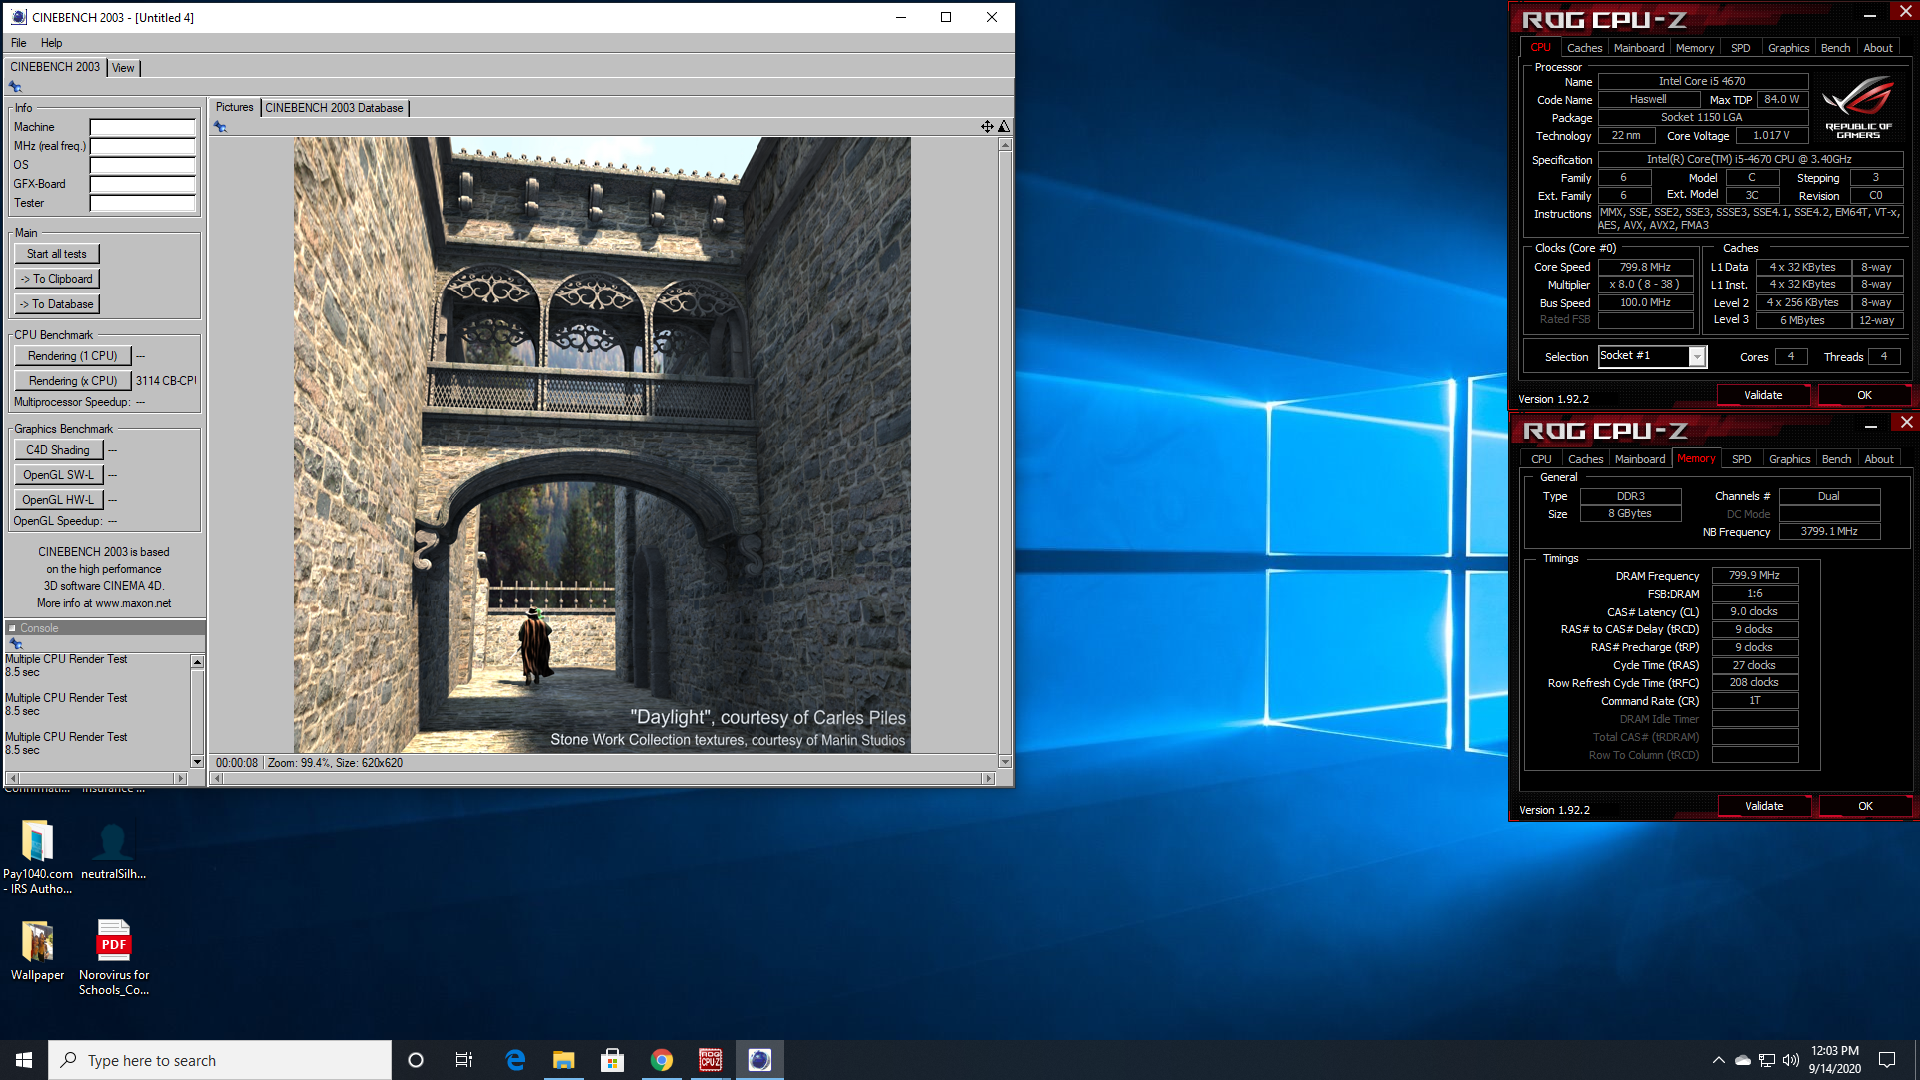Open Cortana circle icon in taskbar
Viewport: 1920px width, 1080px height.
pos(416,1060)
